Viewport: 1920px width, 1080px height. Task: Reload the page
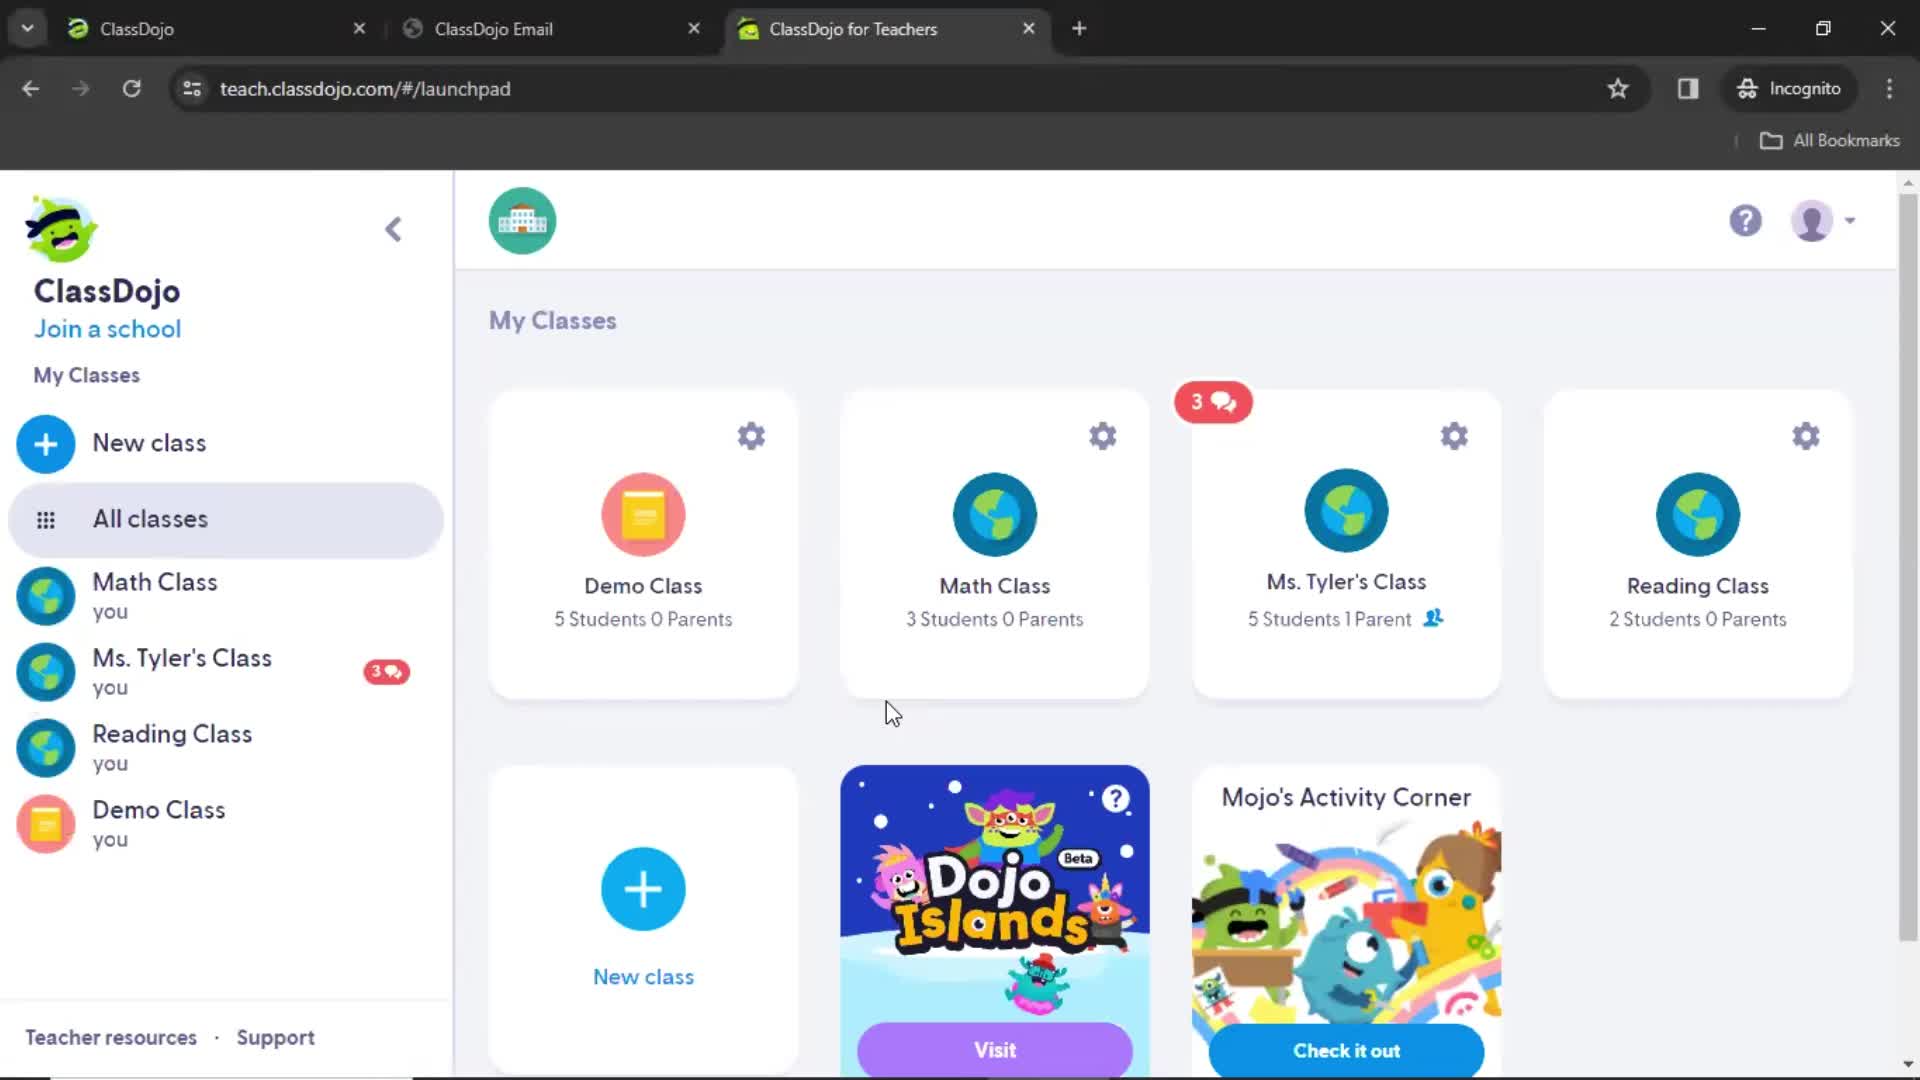(131, 89)
